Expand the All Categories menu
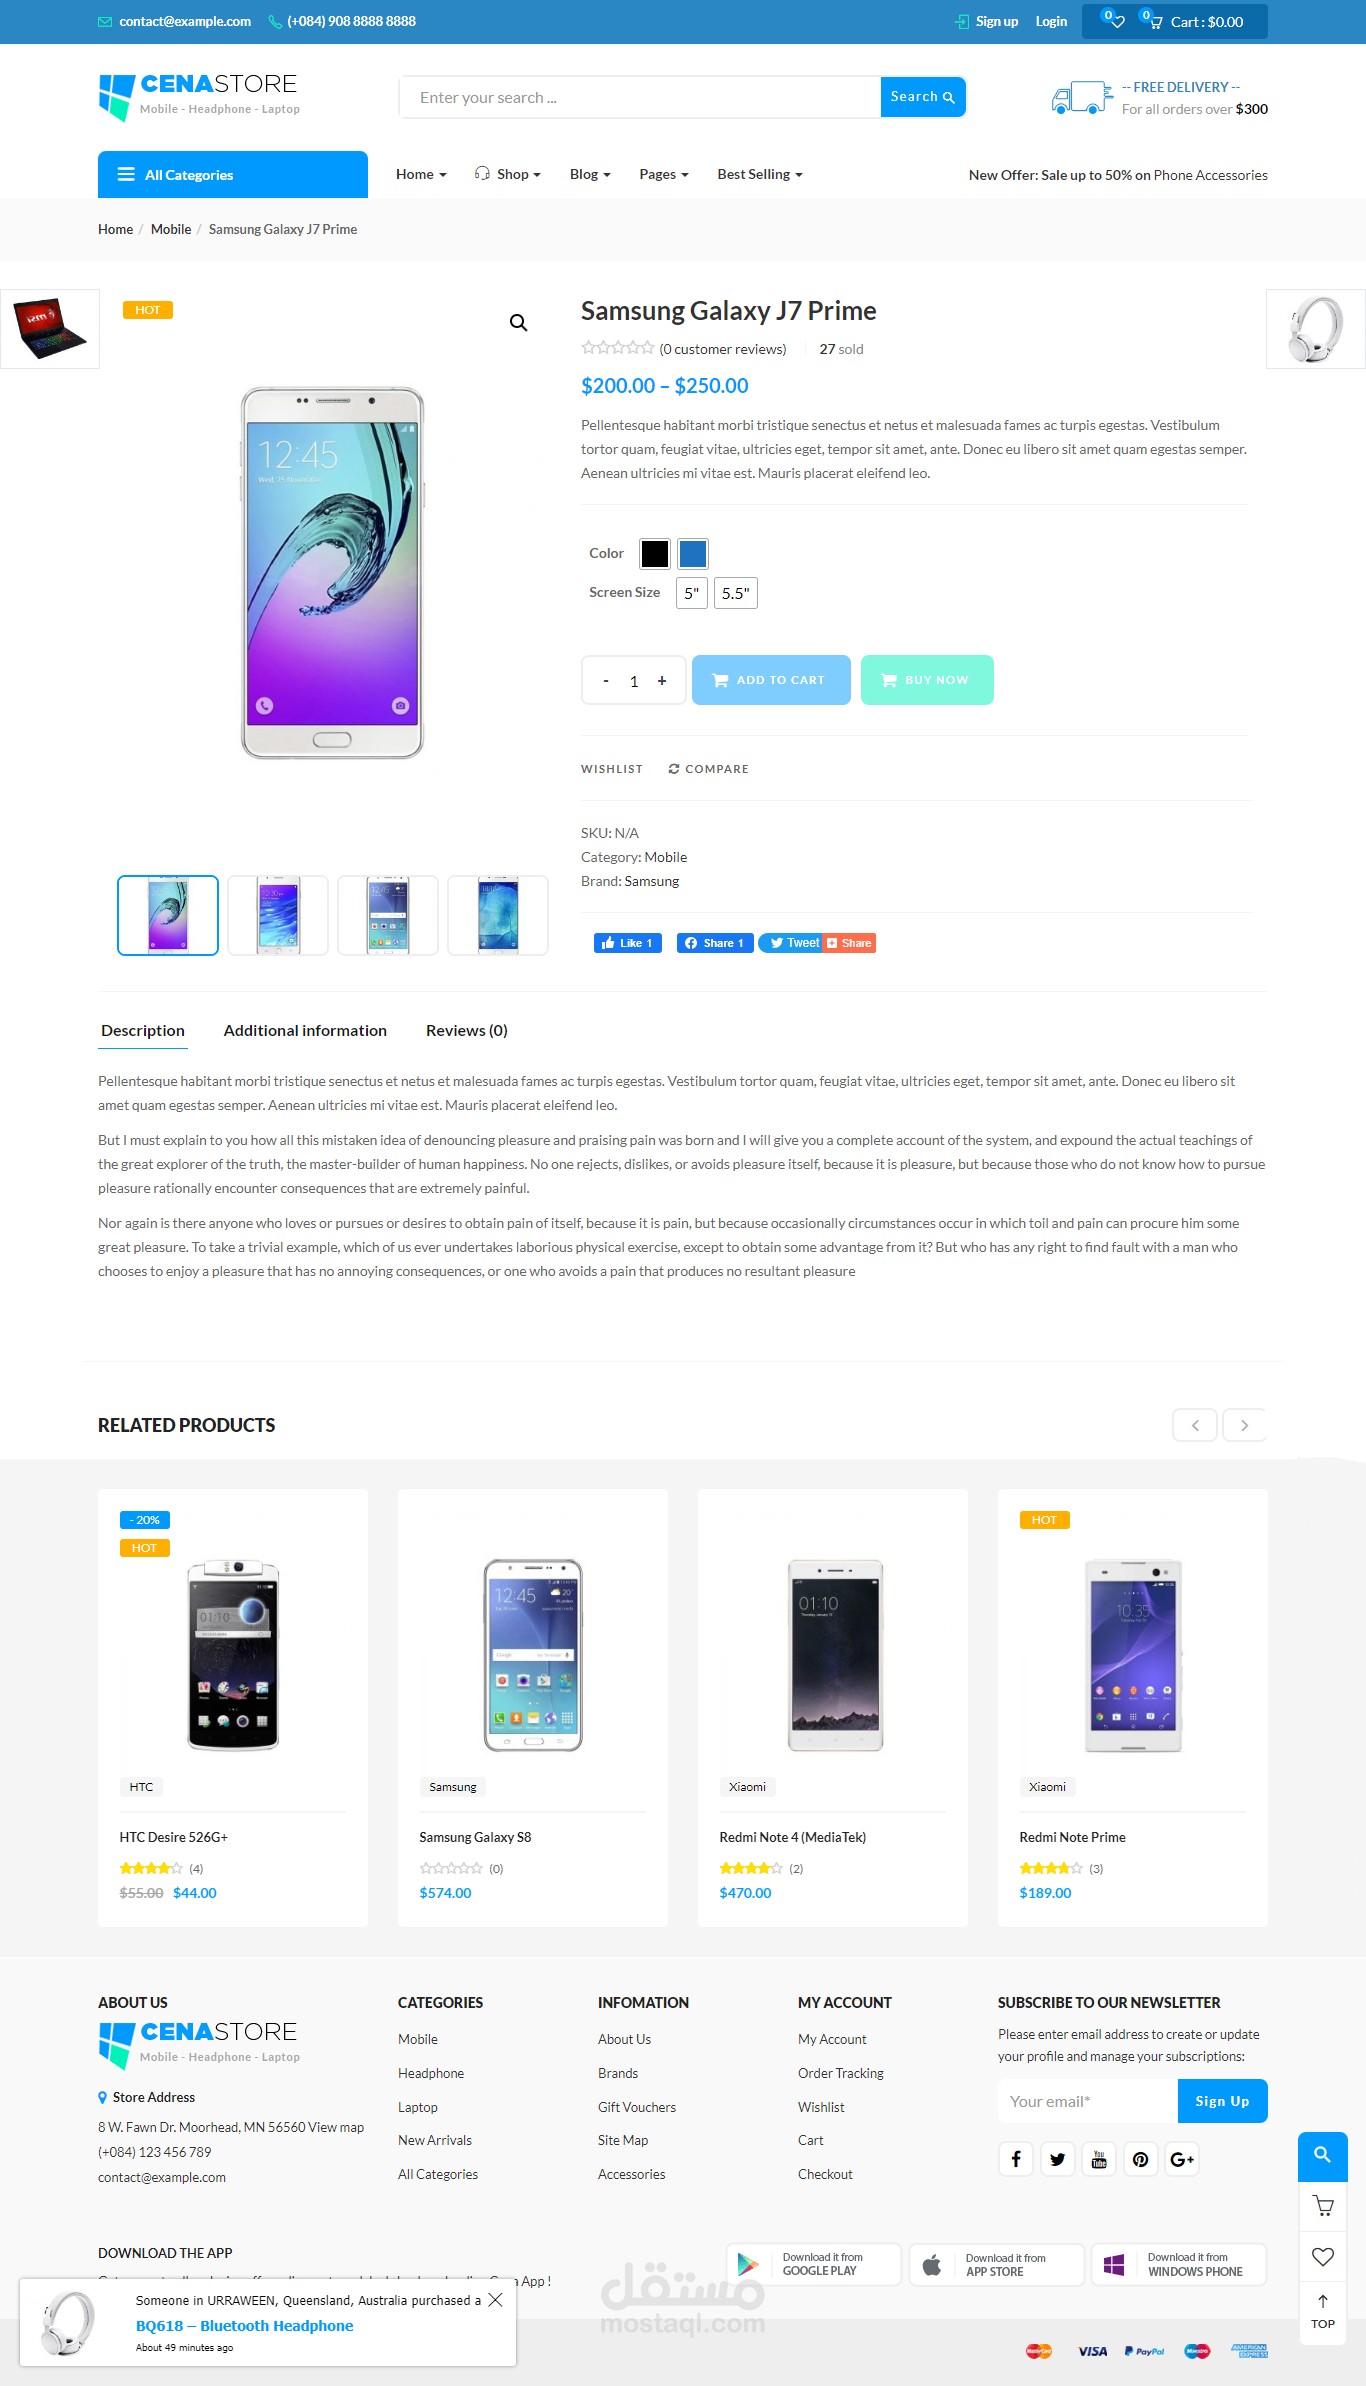1366x2386 pixels. [x=232, y=175]
